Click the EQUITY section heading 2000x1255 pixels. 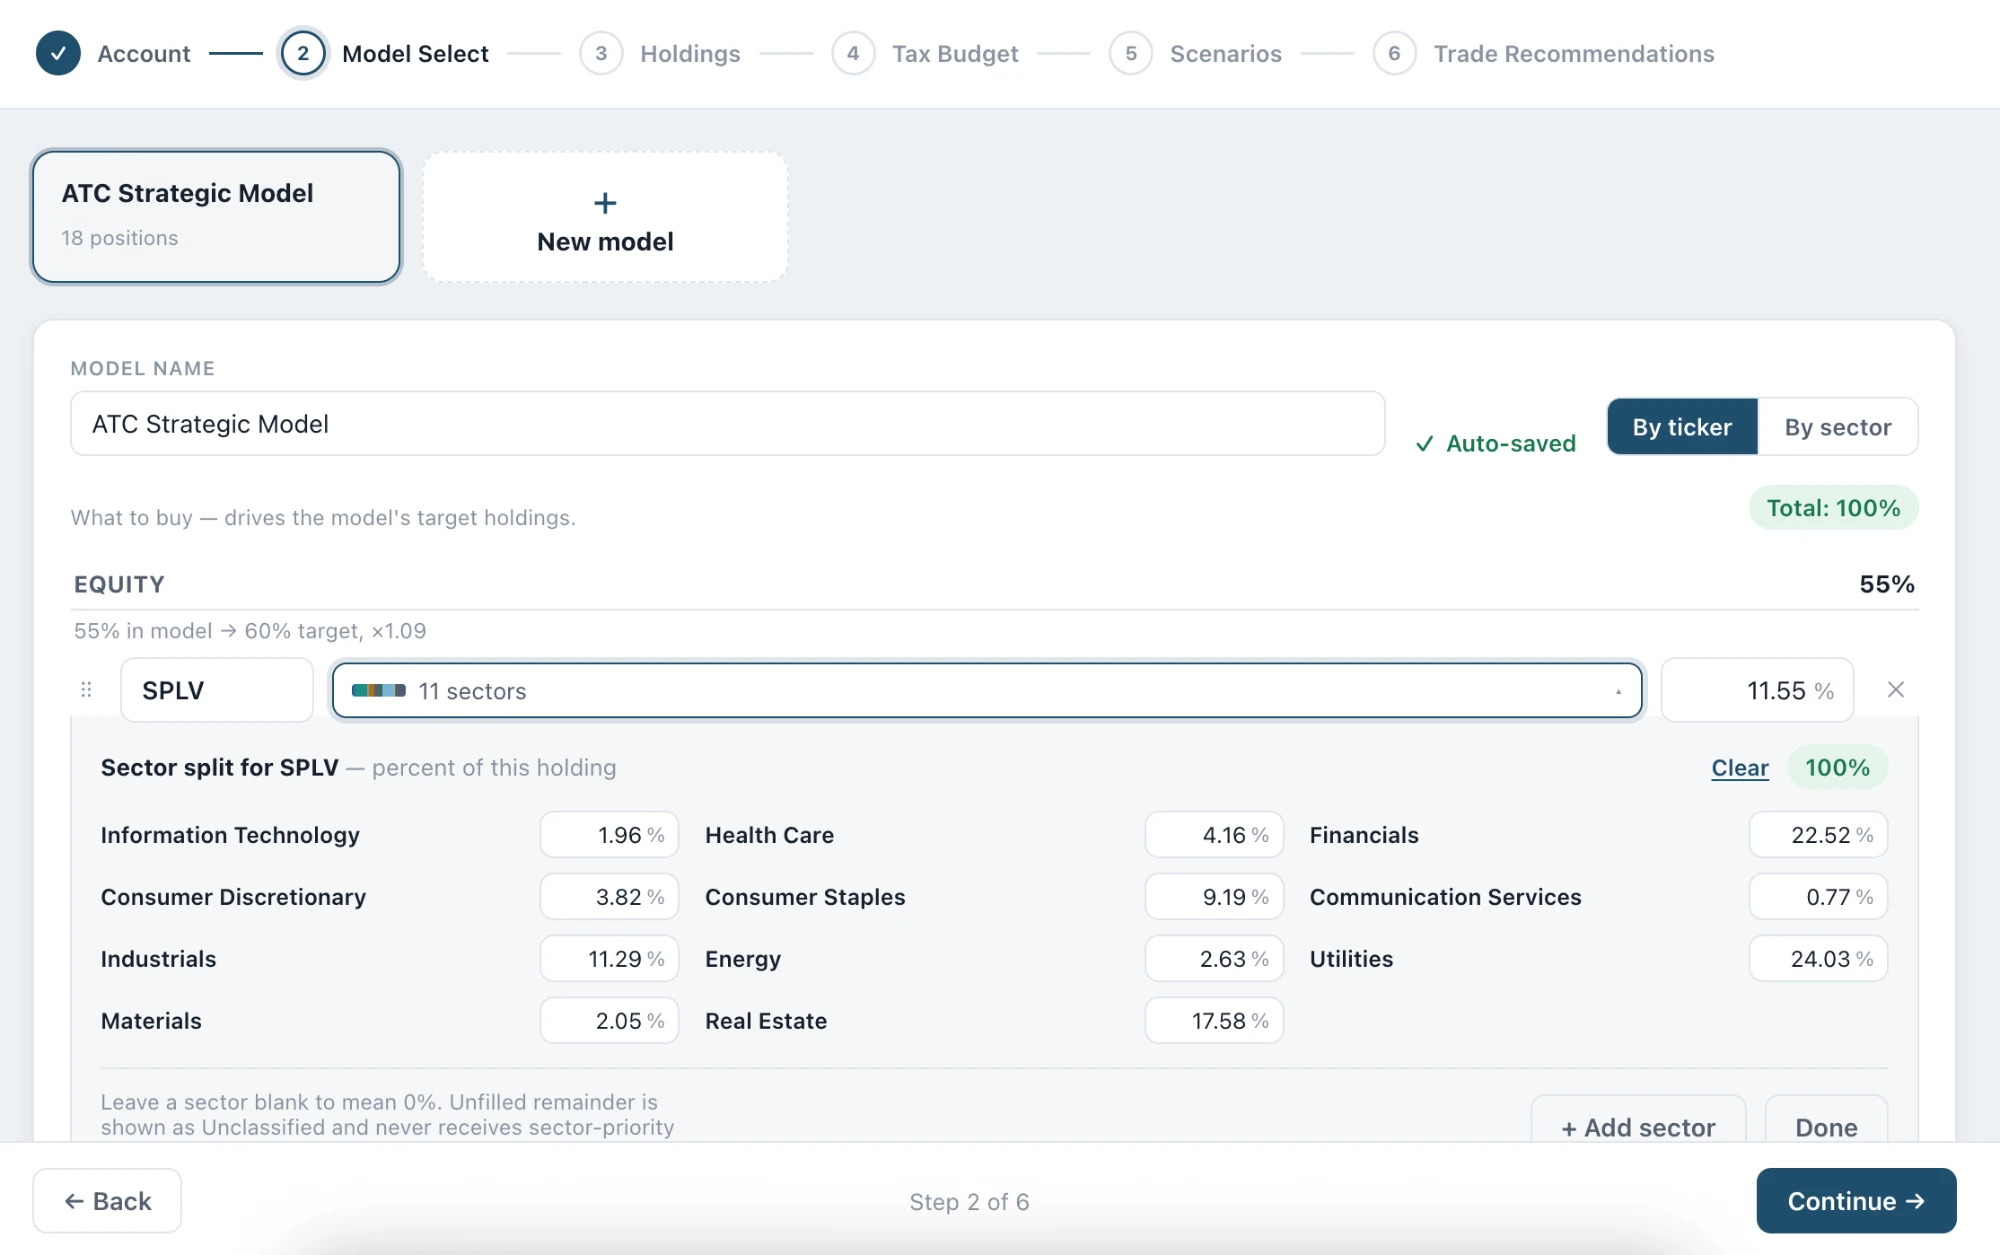[119, 584]
